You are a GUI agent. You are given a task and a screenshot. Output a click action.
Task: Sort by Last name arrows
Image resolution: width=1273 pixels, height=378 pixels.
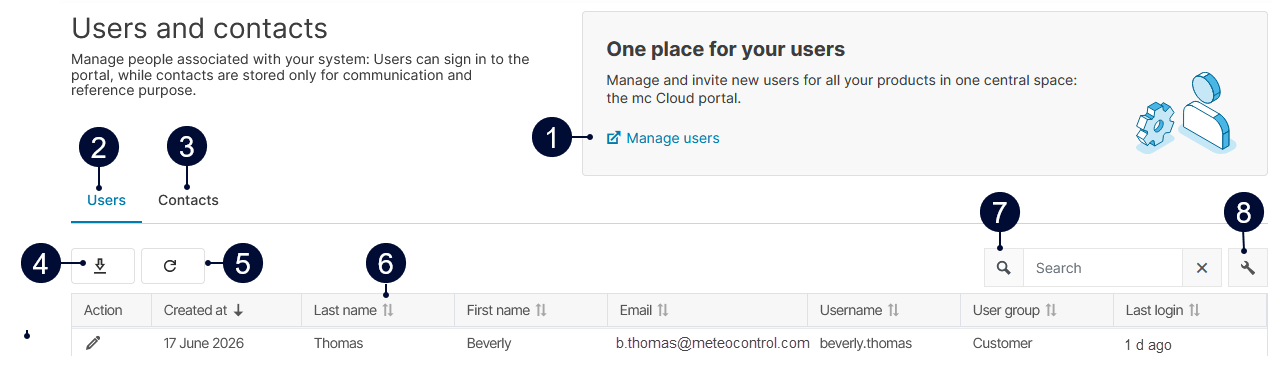388,311
